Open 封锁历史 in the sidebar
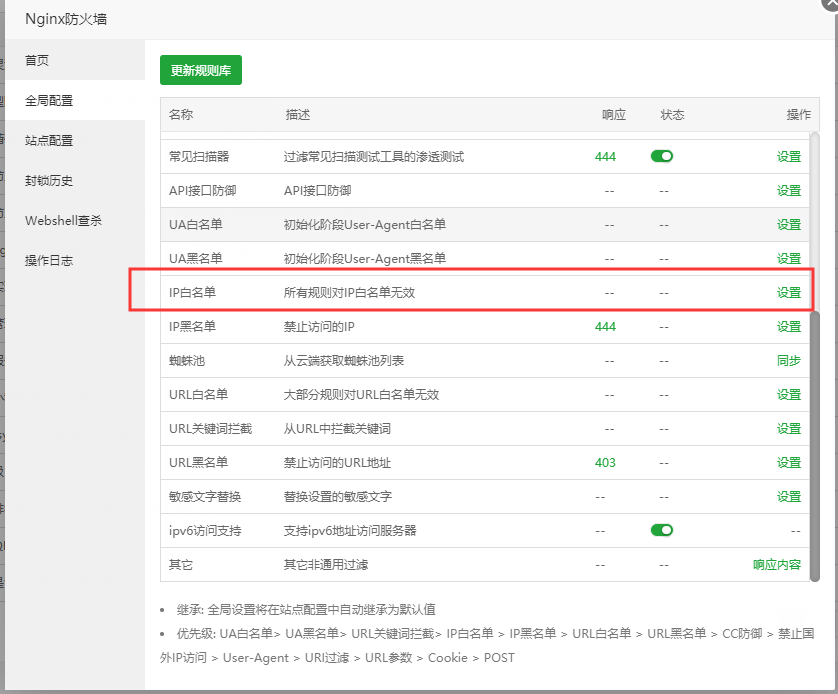The height and width of the screenshot is (694, 838). 75,180
